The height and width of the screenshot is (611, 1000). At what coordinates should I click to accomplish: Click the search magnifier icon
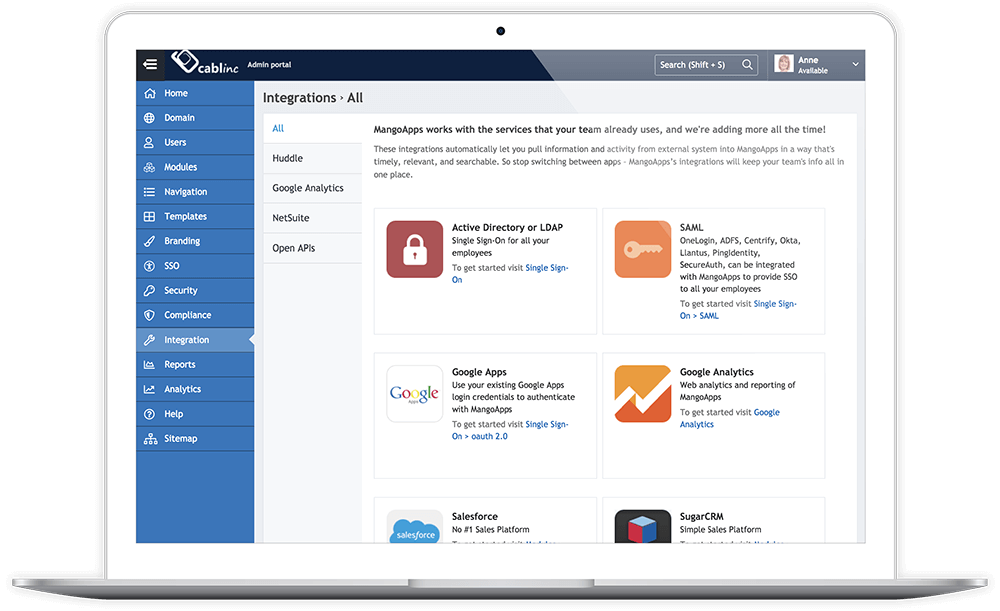[x=747, y=64]
